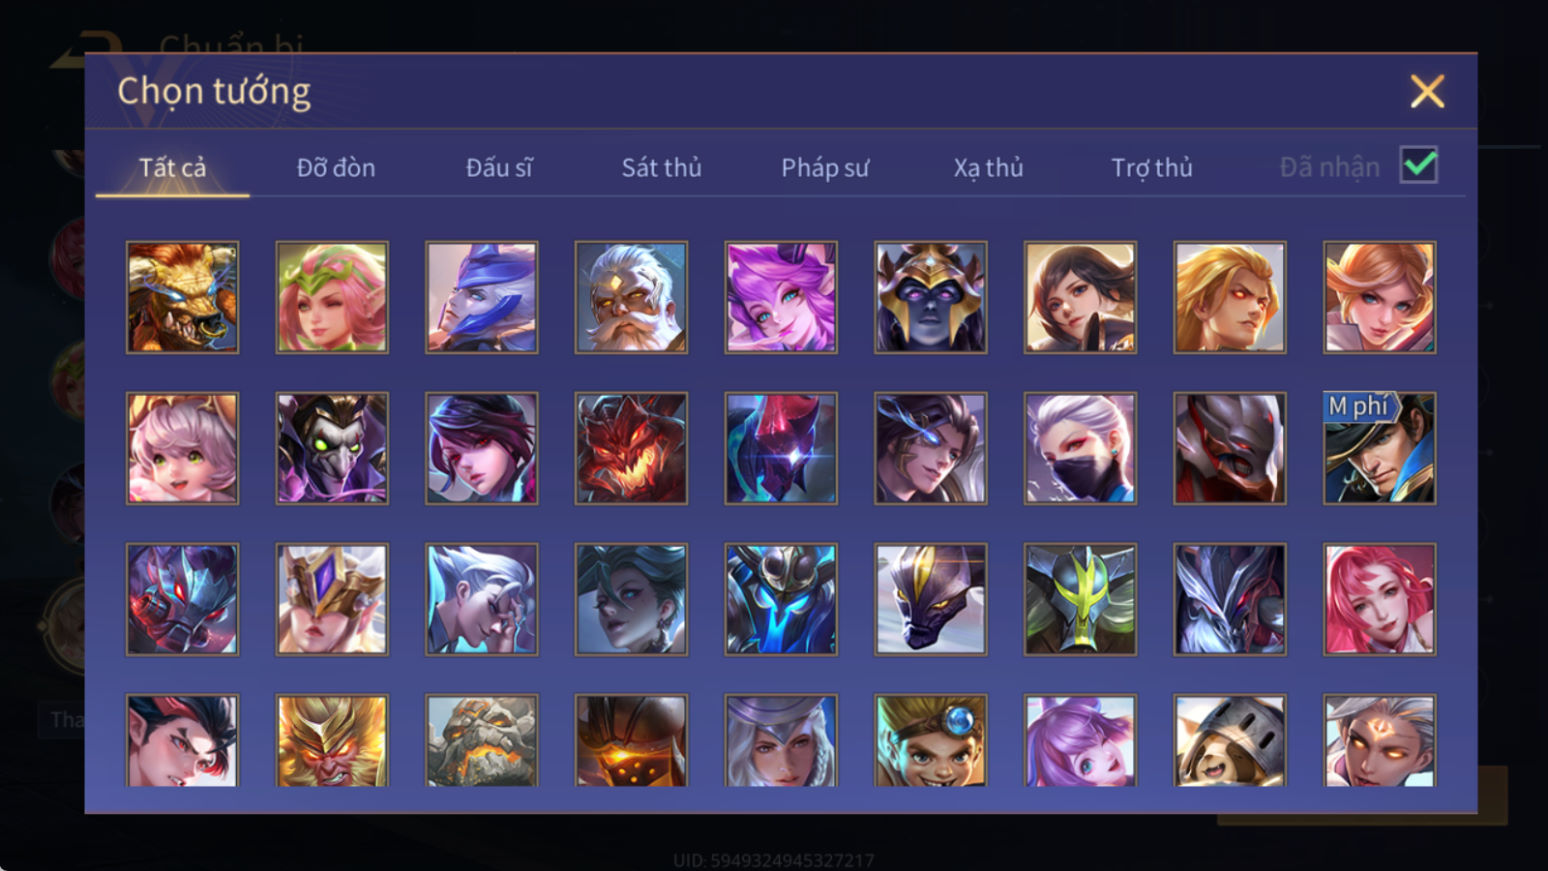The height and width of the screenshot is (871, 1548).
Task: Show heroes under 'Xạ thủ'
Action: 988,167
